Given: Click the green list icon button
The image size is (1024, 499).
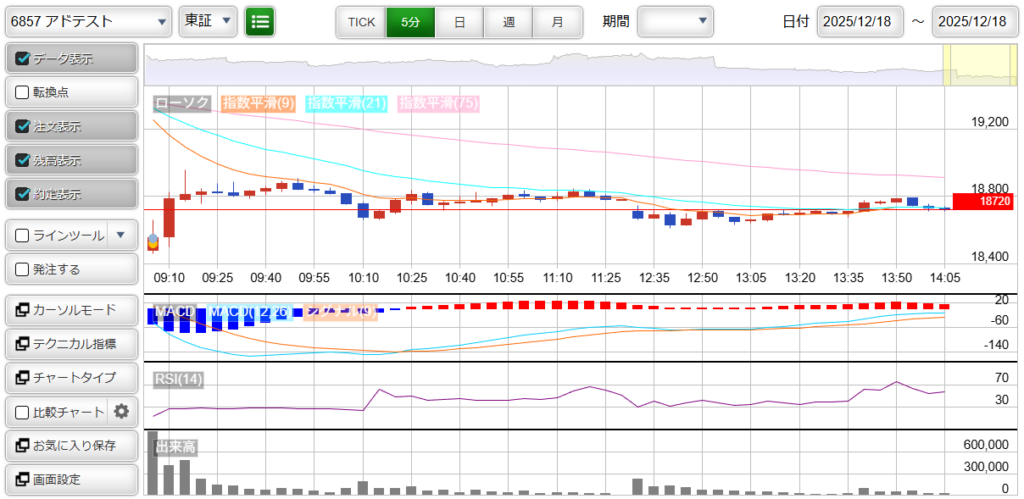Looking at the screenshot, I should click(259, 21).
